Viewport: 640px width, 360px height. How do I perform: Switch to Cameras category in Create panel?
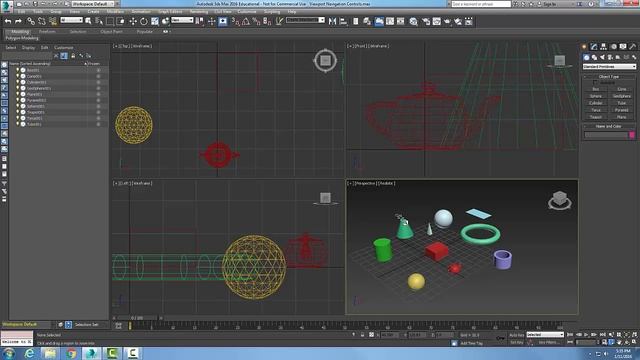point(610,57)
